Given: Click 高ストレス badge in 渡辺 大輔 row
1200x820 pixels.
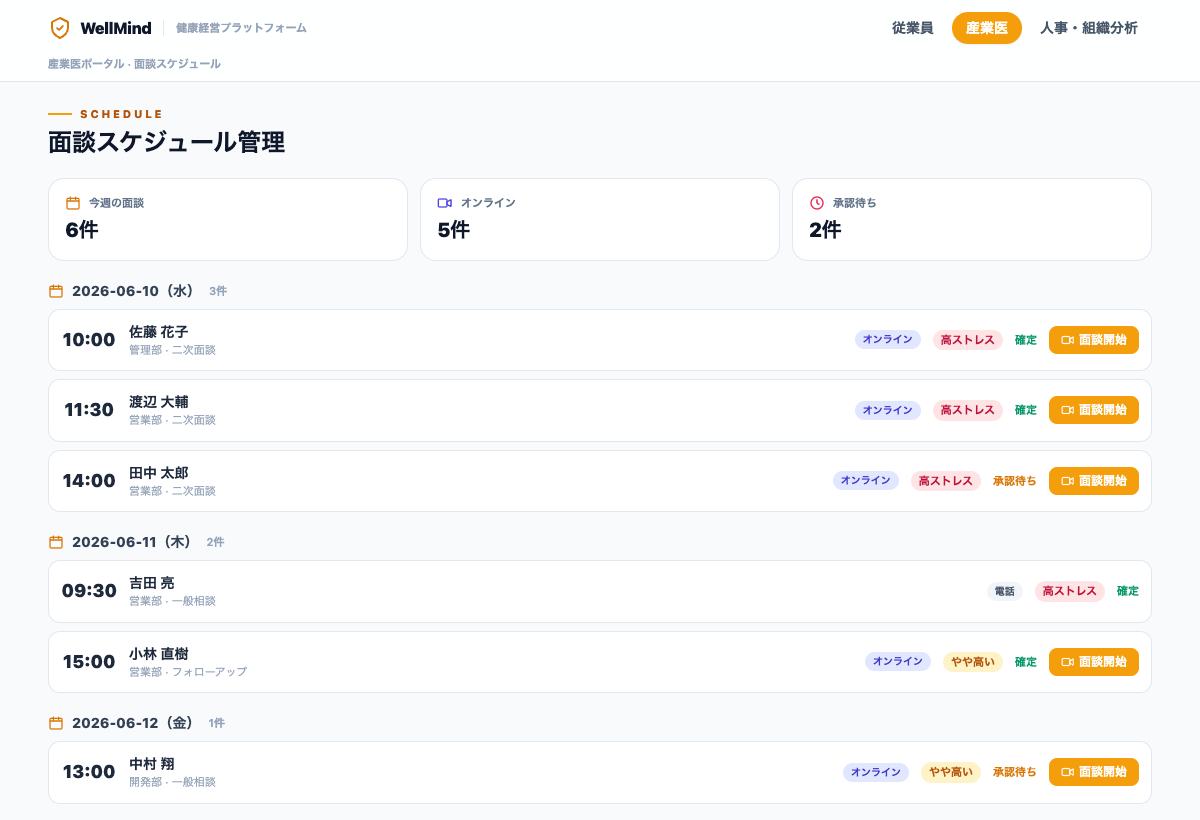Looking at the screenshot, I should [x=968, y=410].
